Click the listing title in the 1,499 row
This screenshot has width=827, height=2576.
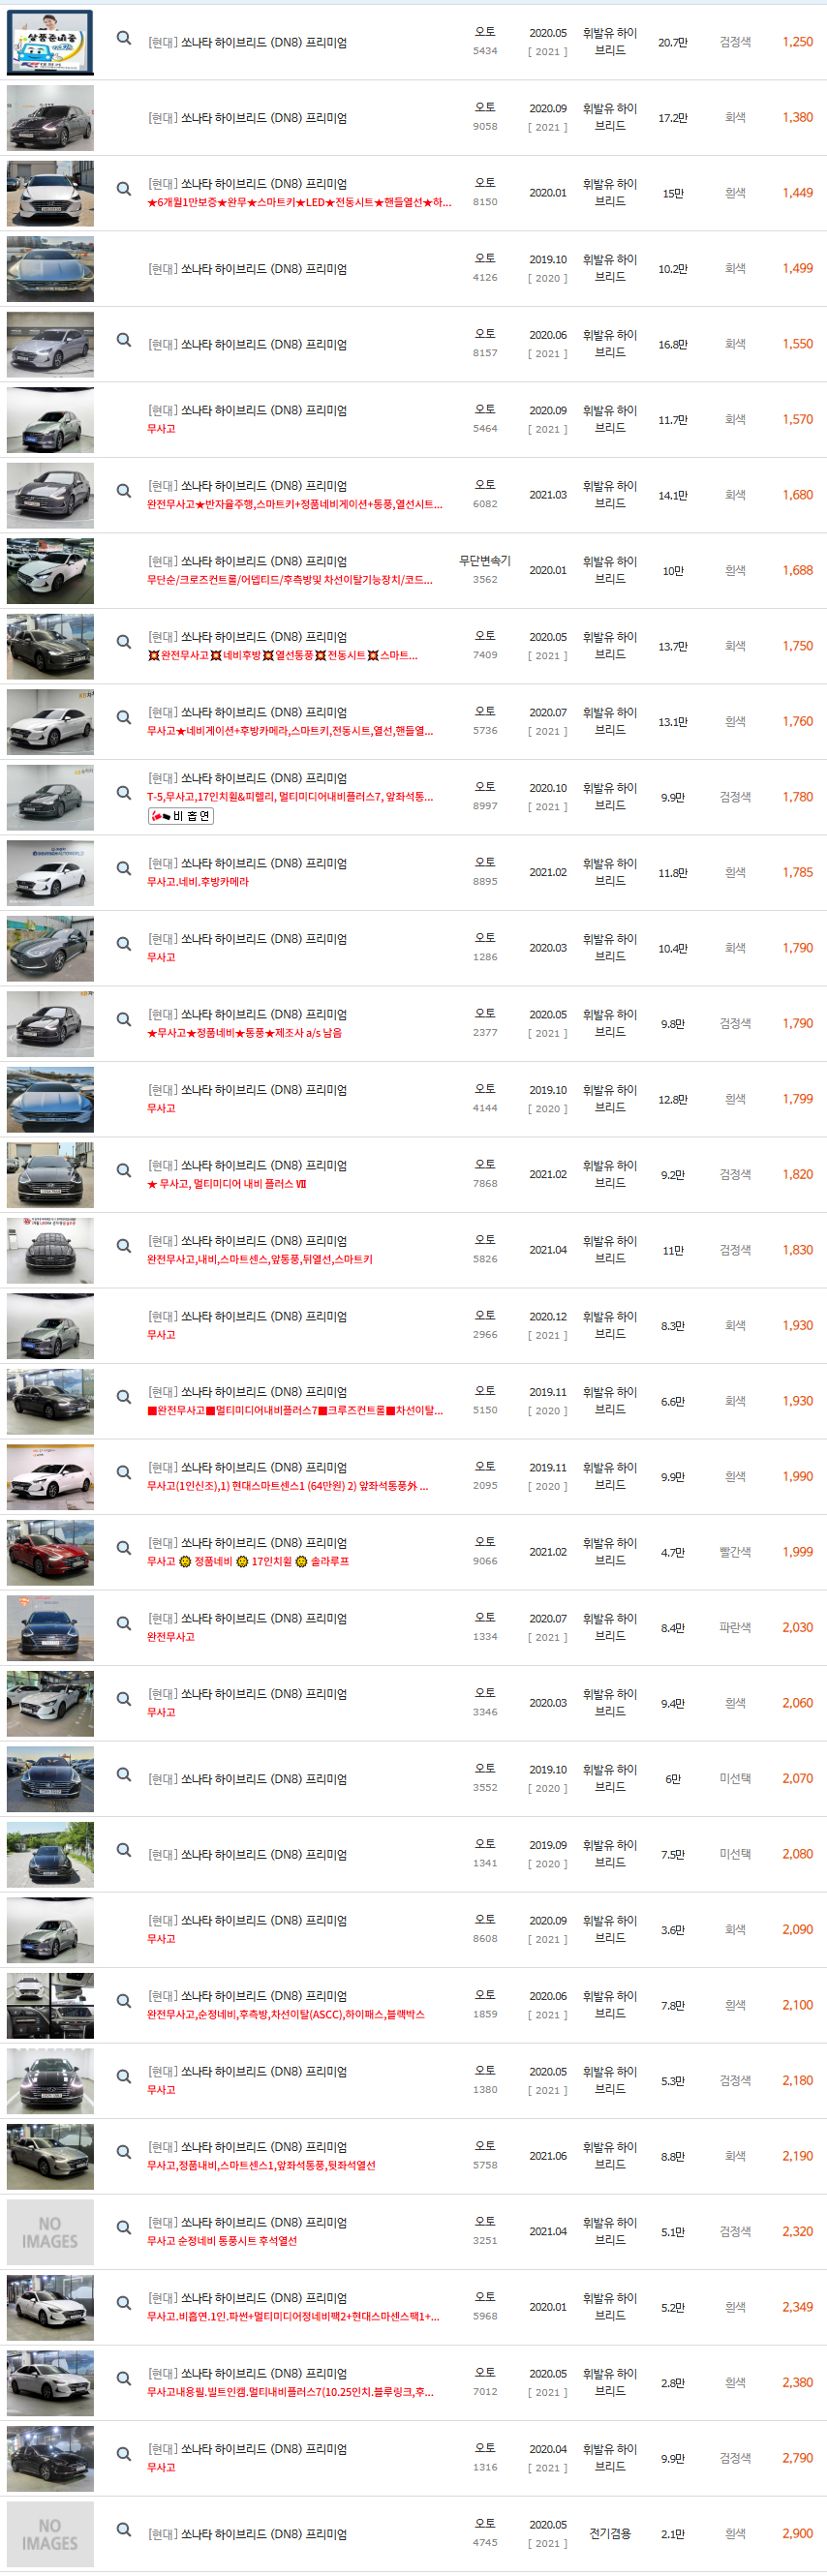tap(247, 269)
